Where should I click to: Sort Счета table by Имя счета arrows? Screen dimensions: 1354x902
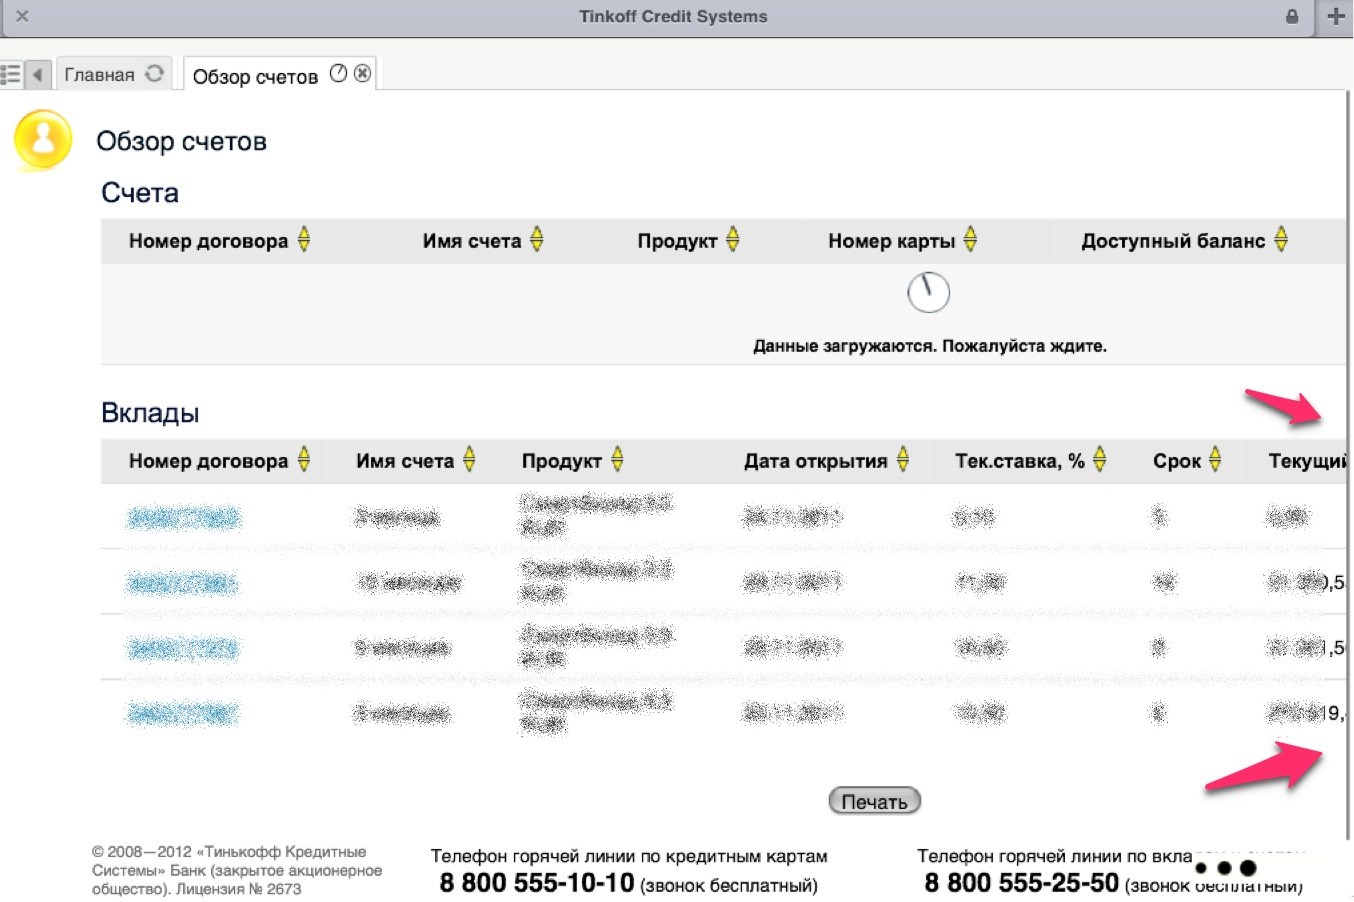[537, 240]
